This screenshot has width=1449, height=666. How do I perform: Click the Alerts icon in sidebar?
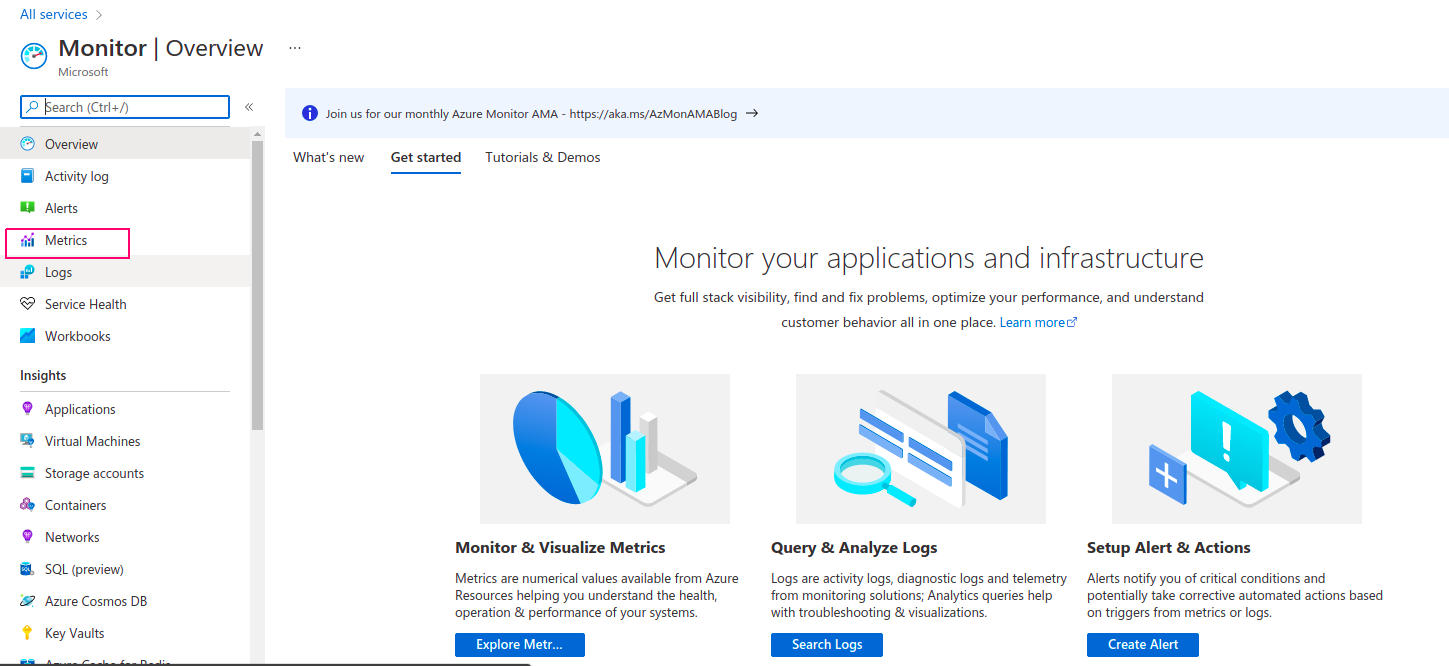tap(28, 208)
